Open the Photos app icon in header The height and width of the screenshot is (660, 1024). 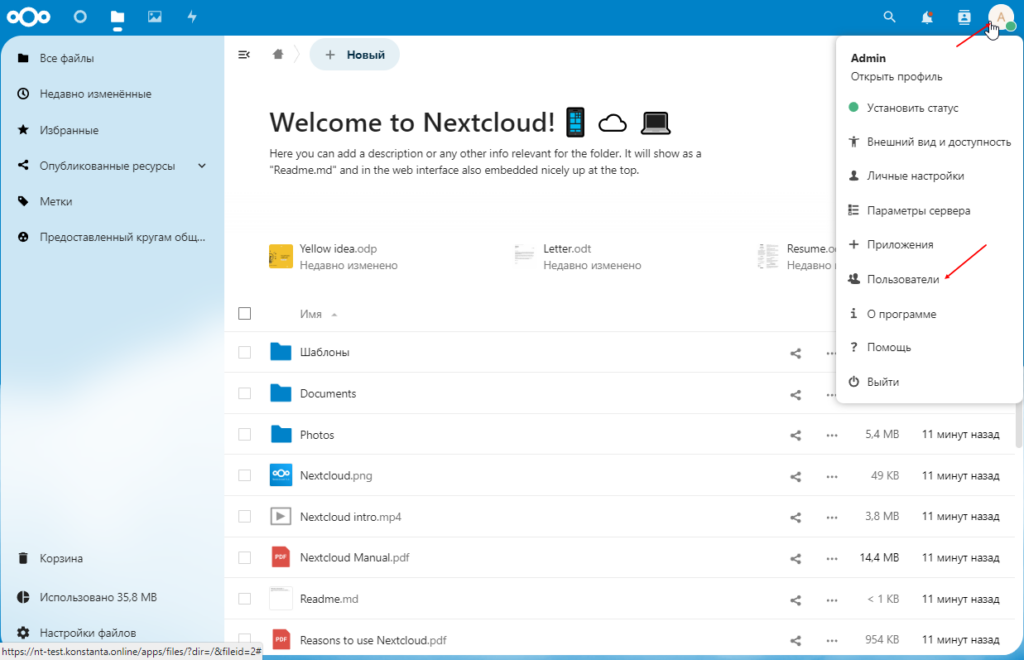tap(154, 17)
